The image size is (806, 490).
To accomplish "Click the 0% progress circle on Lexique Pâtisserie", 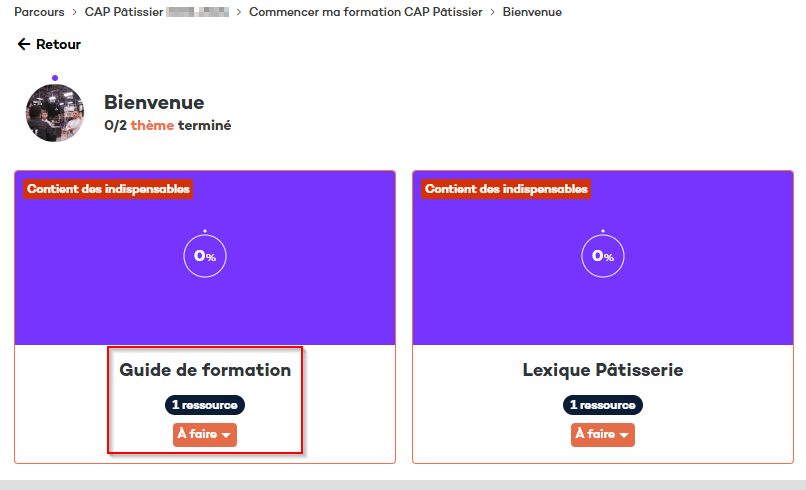I will point(603,256).
